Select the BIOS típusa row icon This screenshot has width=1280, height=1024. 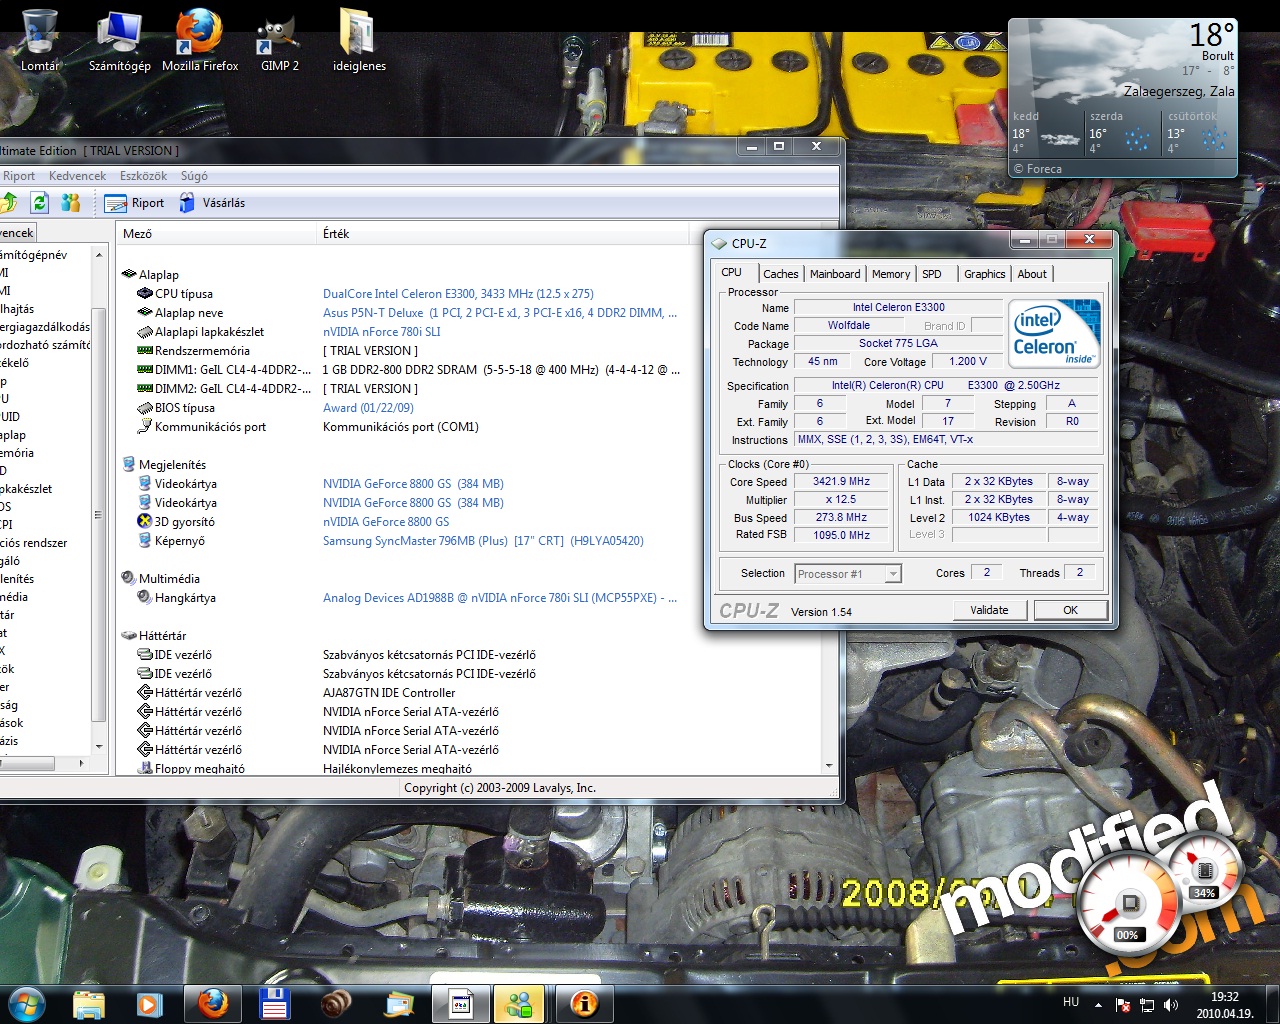point(145,408)
